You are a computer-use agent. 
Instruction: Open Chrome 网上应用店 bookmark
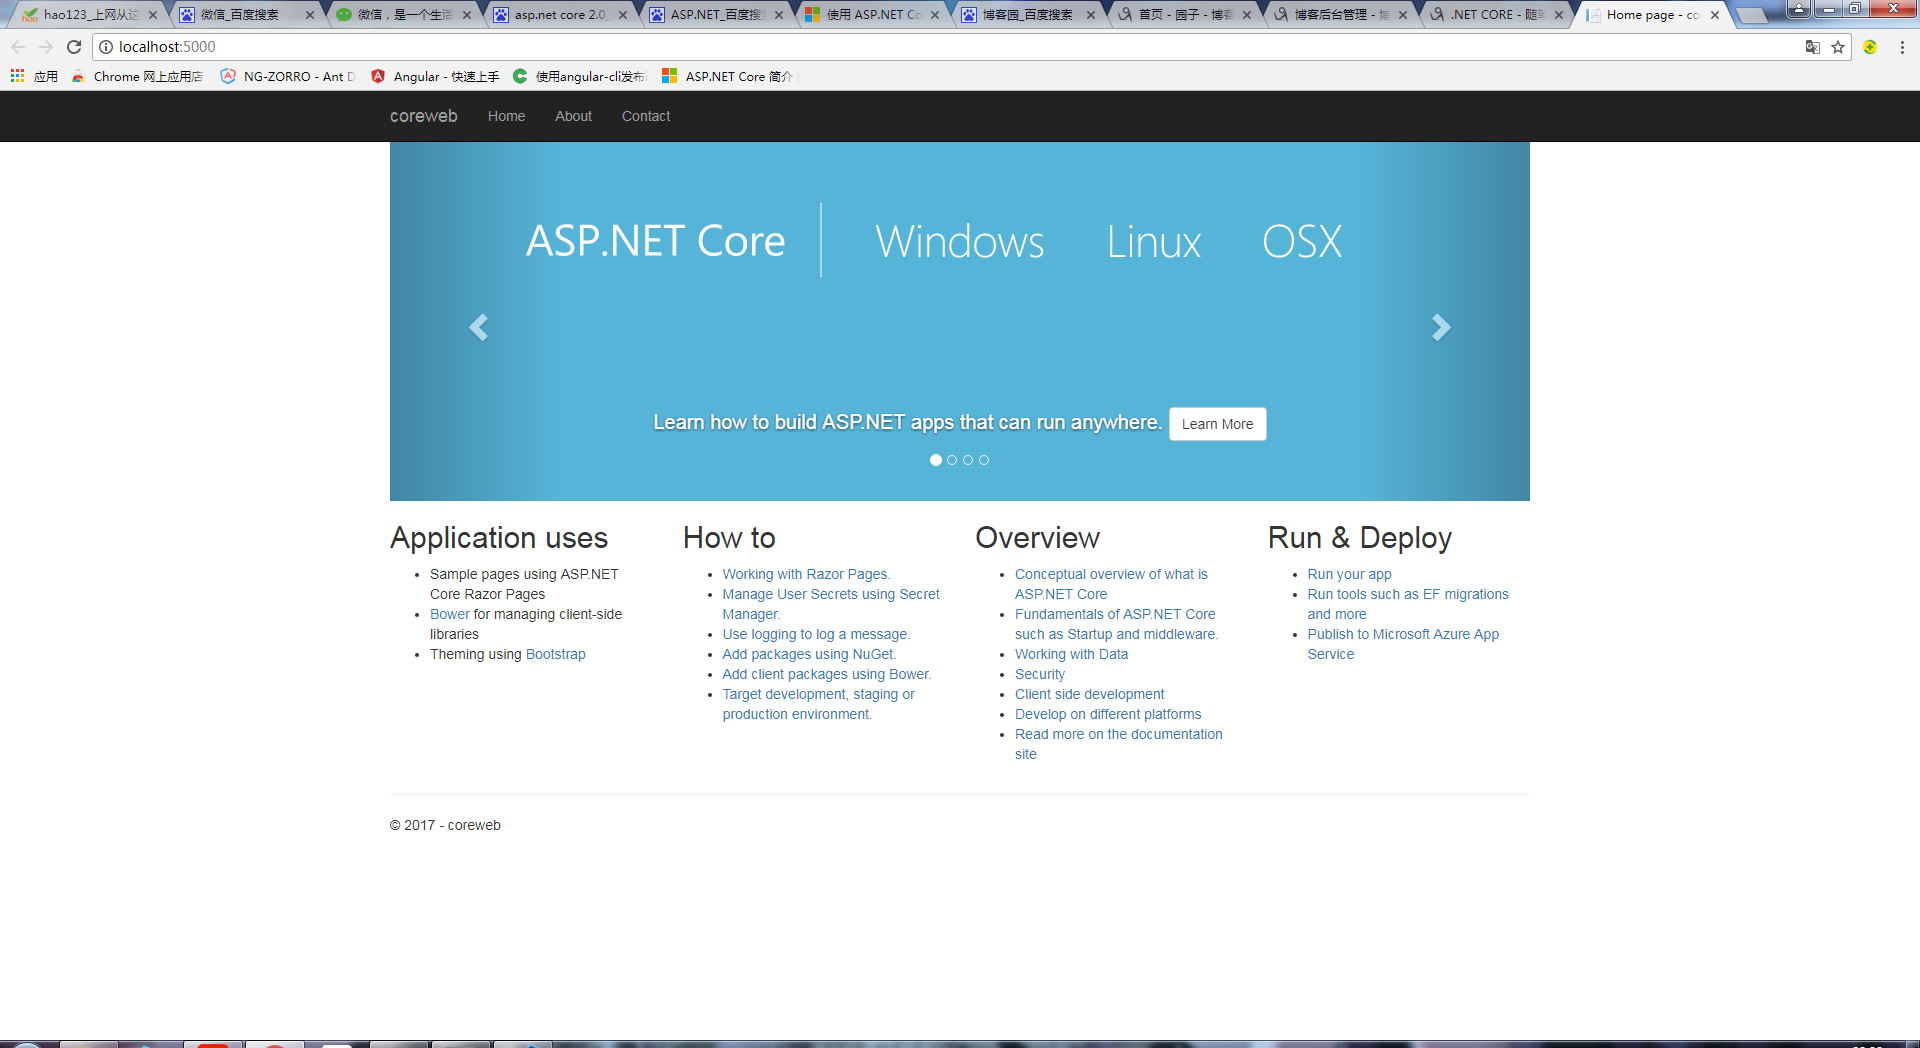tap(137, 76)
